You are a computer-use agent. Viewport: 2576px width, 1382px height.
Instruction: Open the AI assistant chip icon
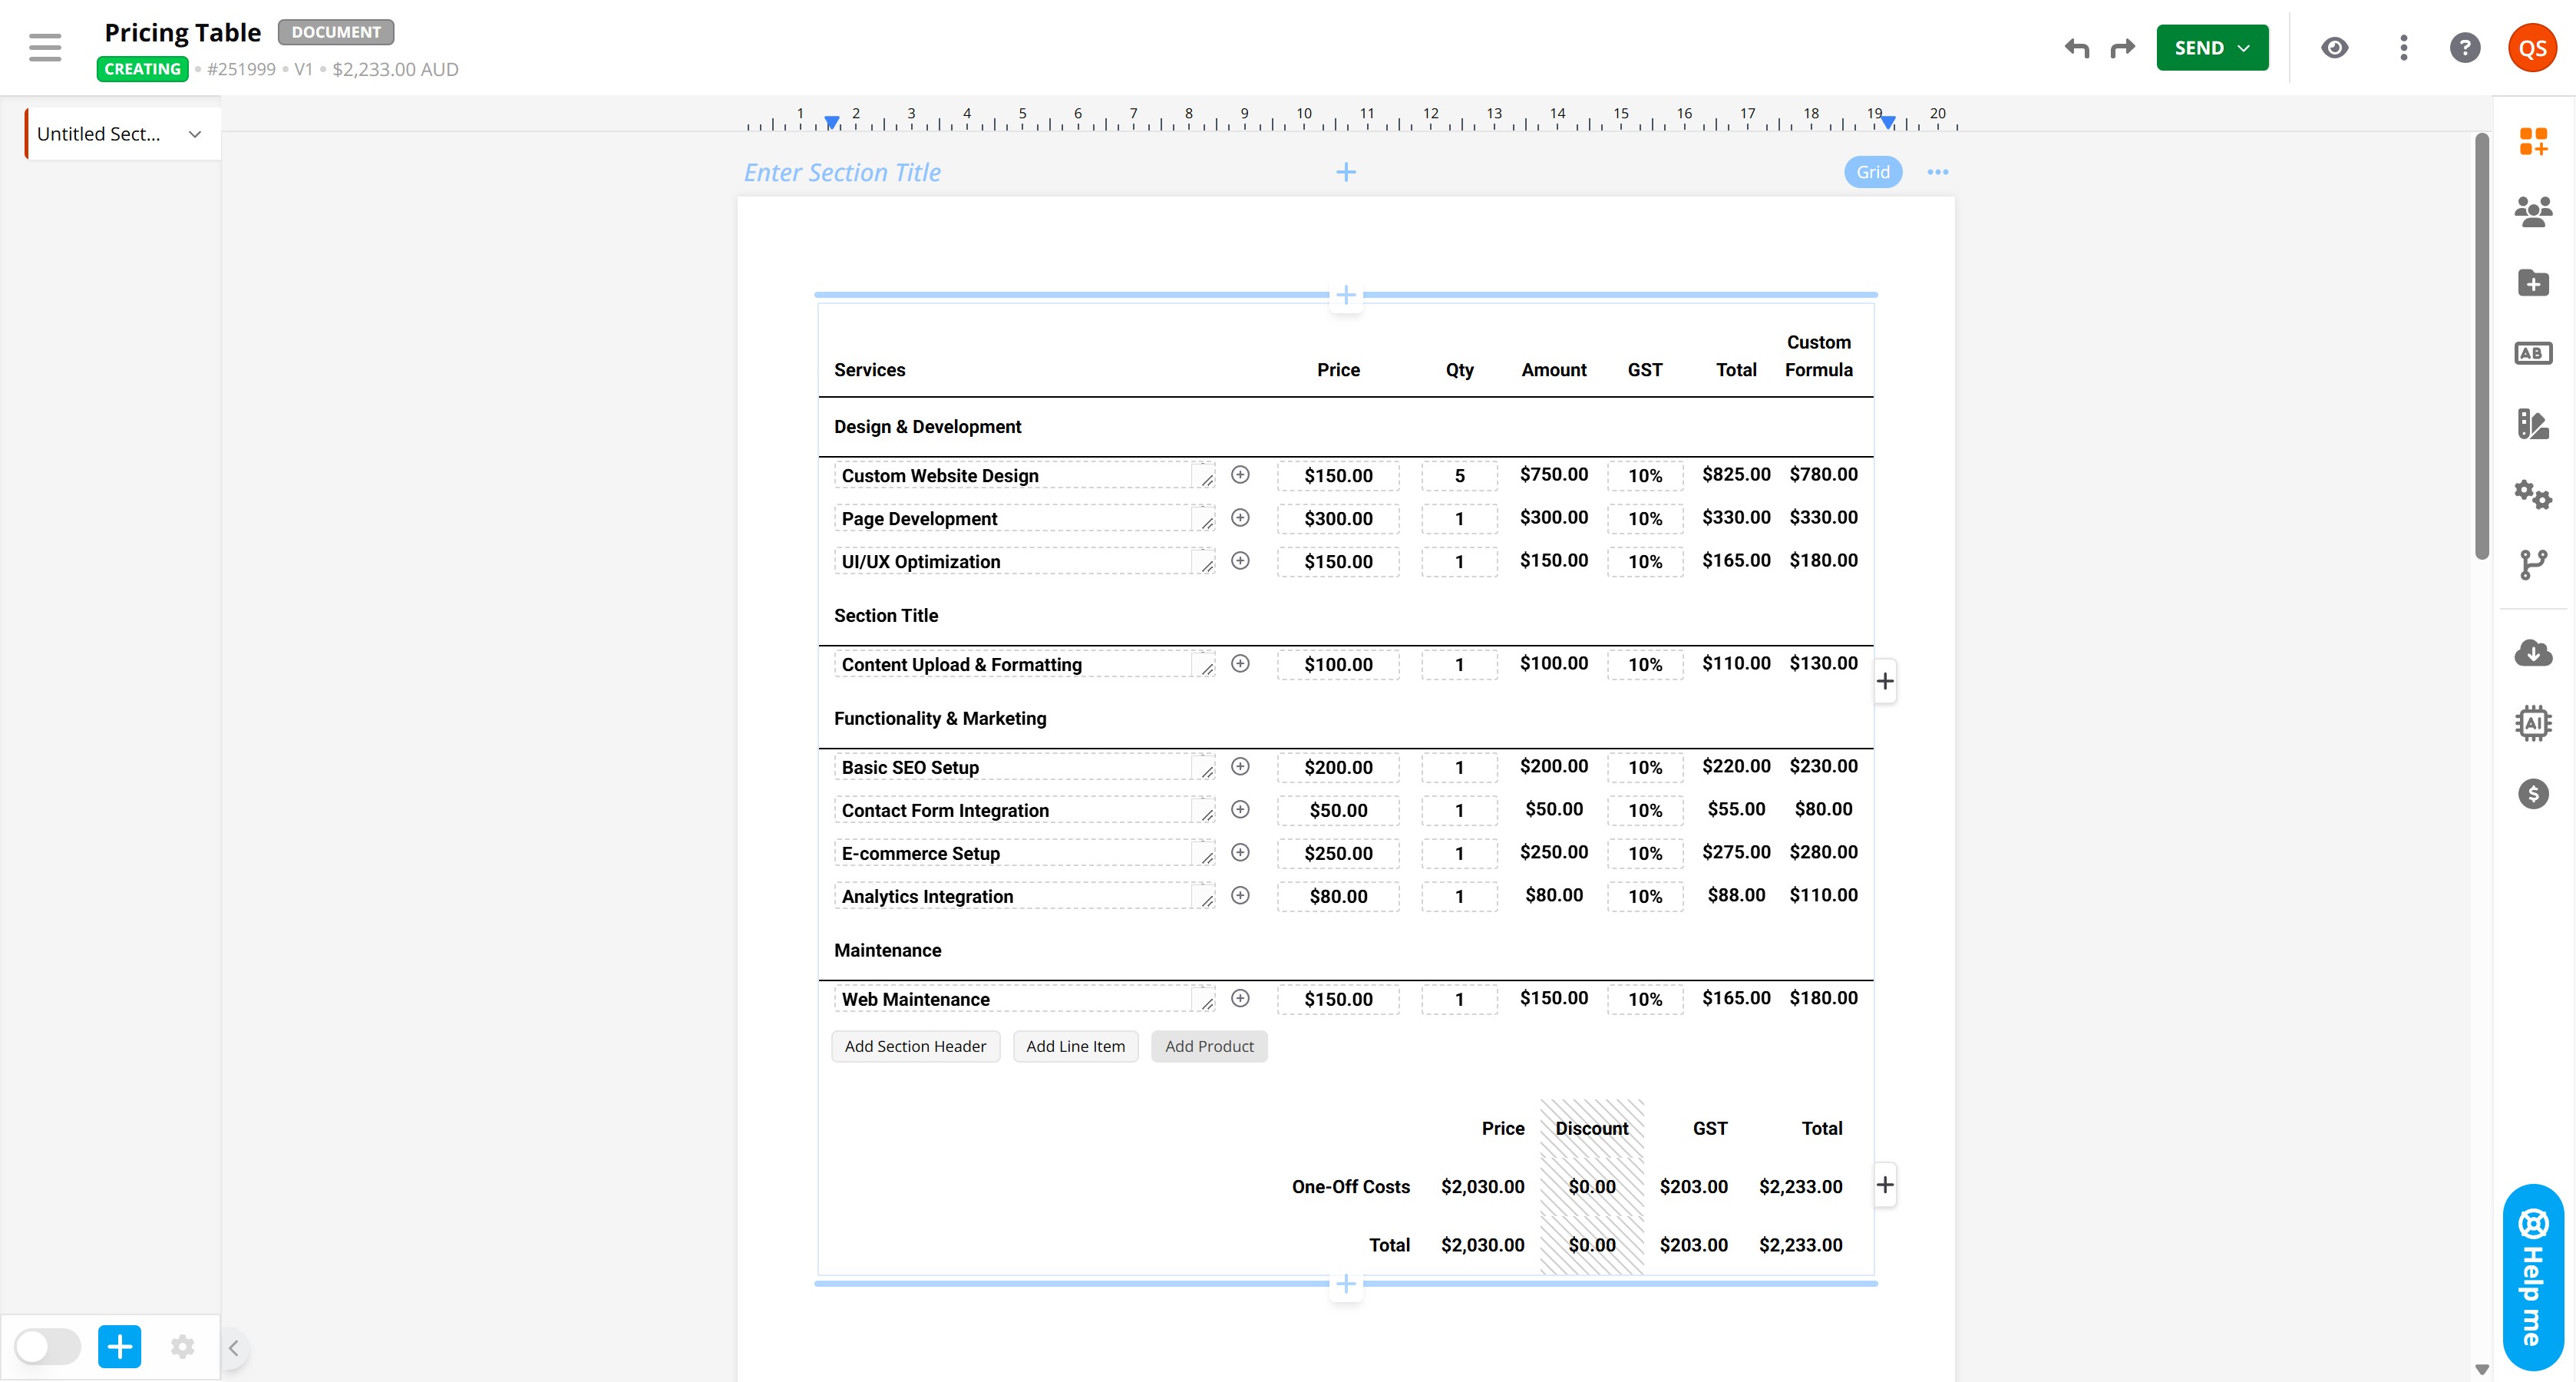pyautogui.click(x=2532, y=723)
